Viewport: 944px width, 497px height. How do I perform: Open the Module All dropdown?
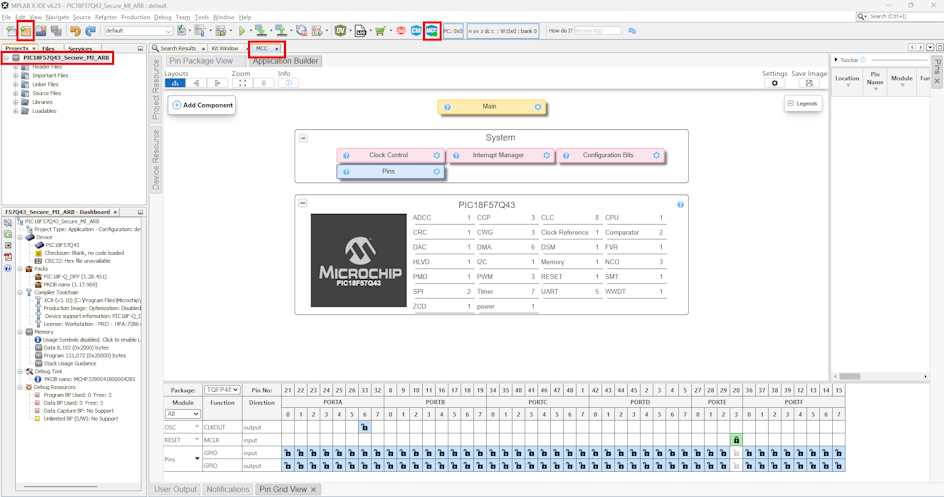[x=182, y=414]
